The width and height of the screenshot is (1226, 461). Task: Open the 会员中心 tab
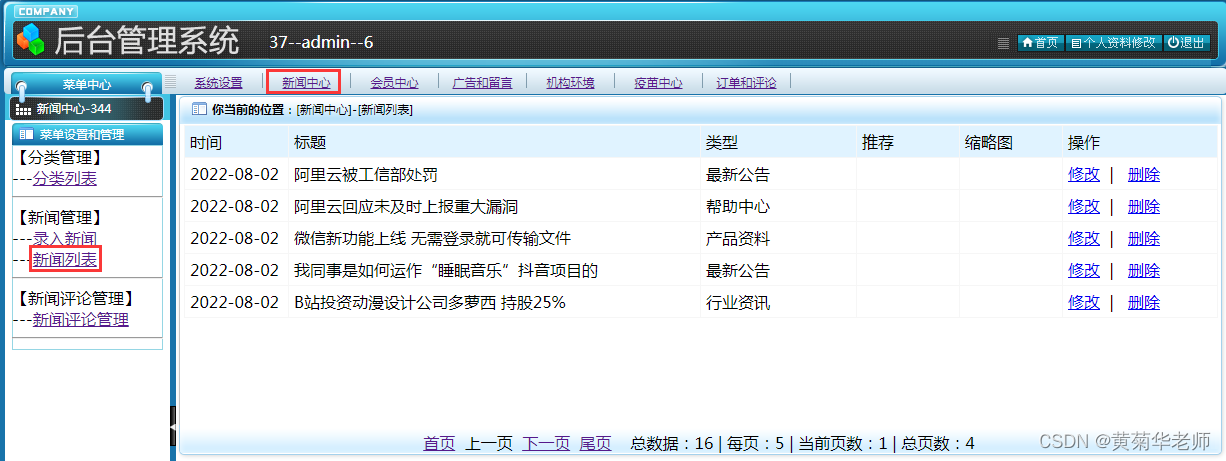tap(394, 83)
